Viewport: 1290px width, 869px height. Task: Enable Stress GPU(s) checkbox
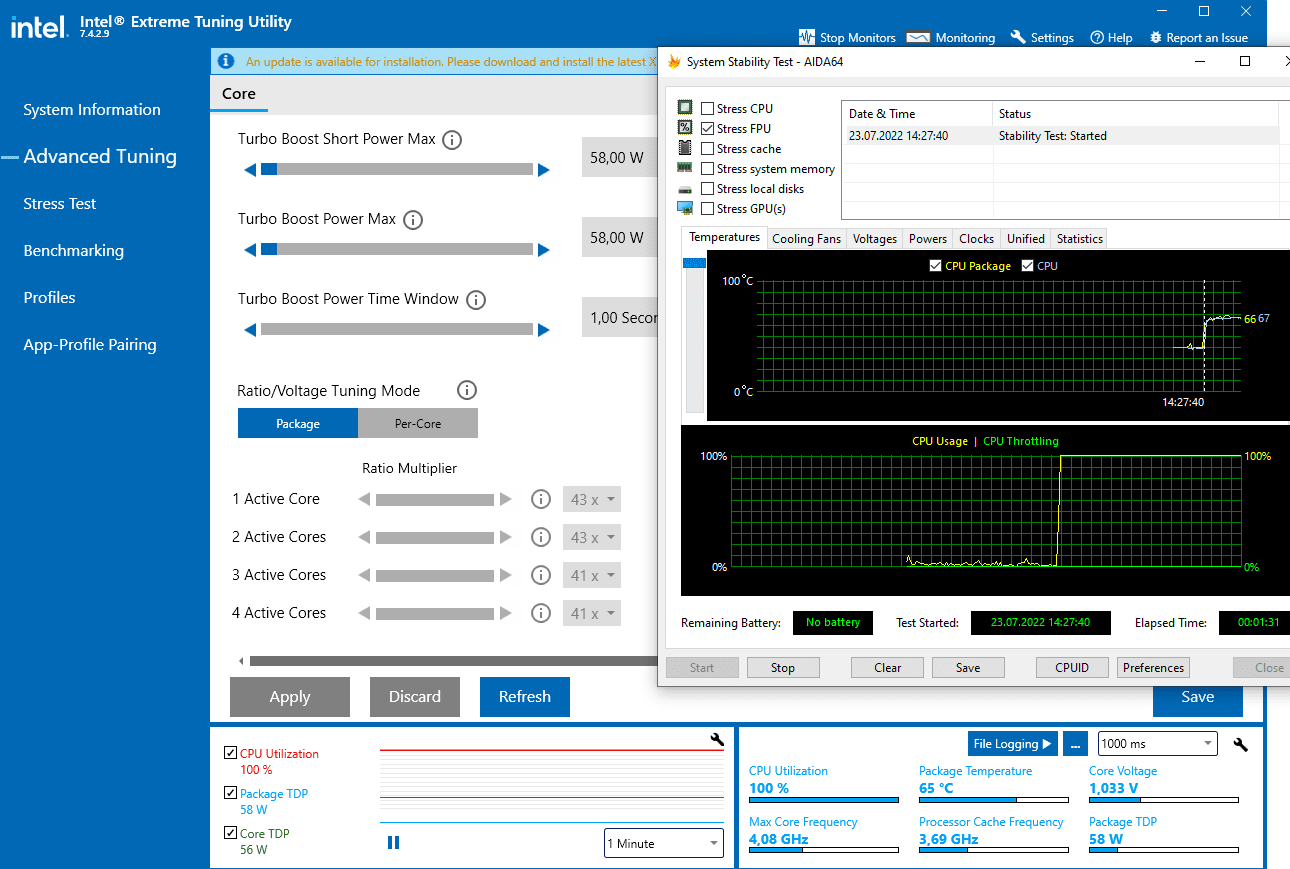coord(708,209)
